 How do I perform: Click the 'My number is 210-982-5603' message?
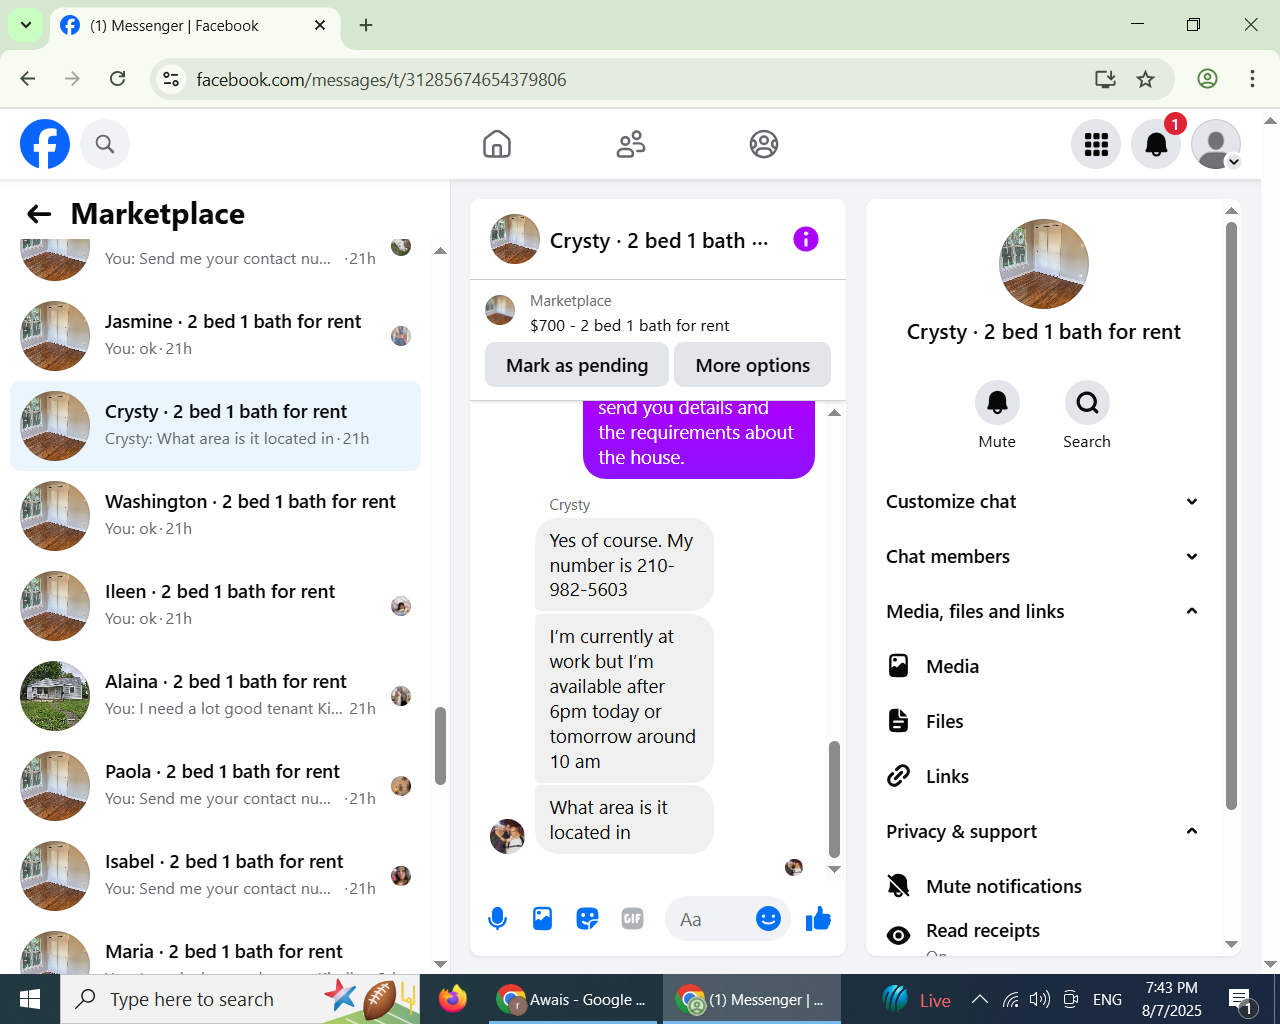click(624, 565)
